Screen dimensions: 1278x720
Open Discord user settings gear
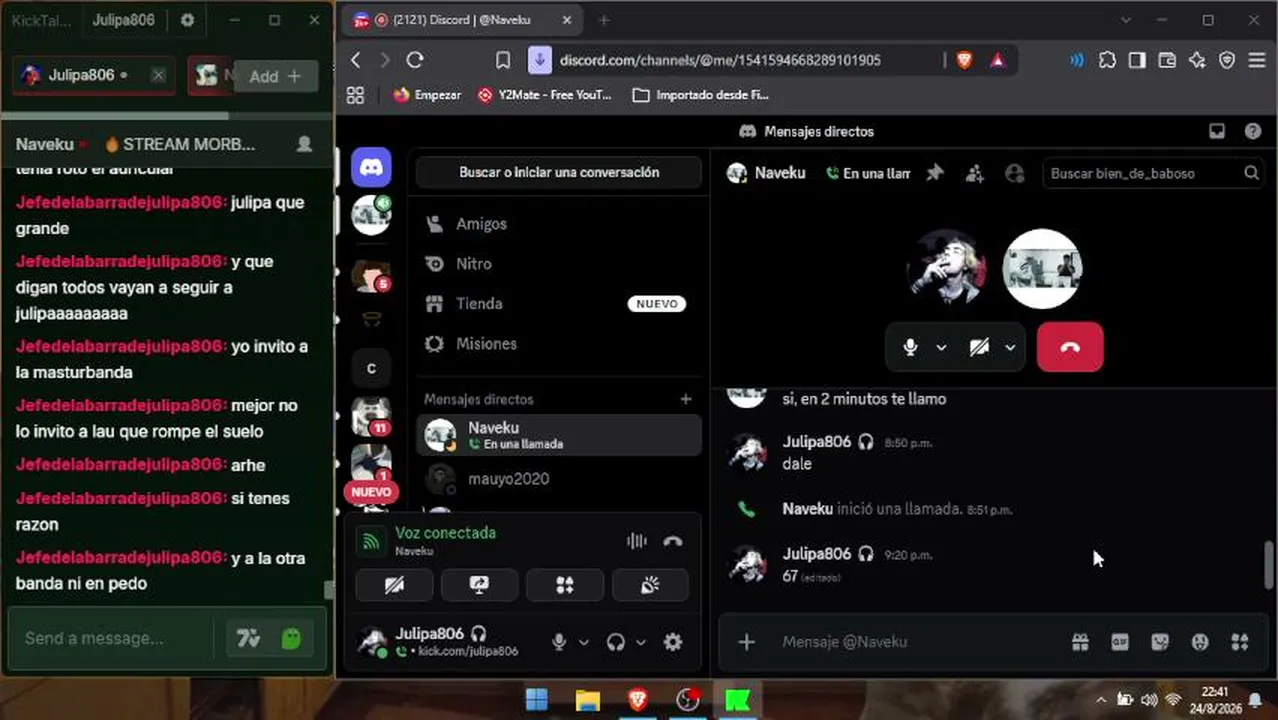(x=673, y=642)
